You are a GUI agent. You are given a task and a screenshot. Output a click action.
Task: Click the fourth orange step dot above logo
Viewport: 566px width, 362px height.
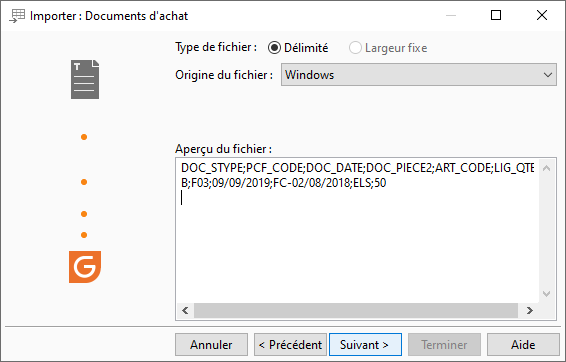point(84,235)
